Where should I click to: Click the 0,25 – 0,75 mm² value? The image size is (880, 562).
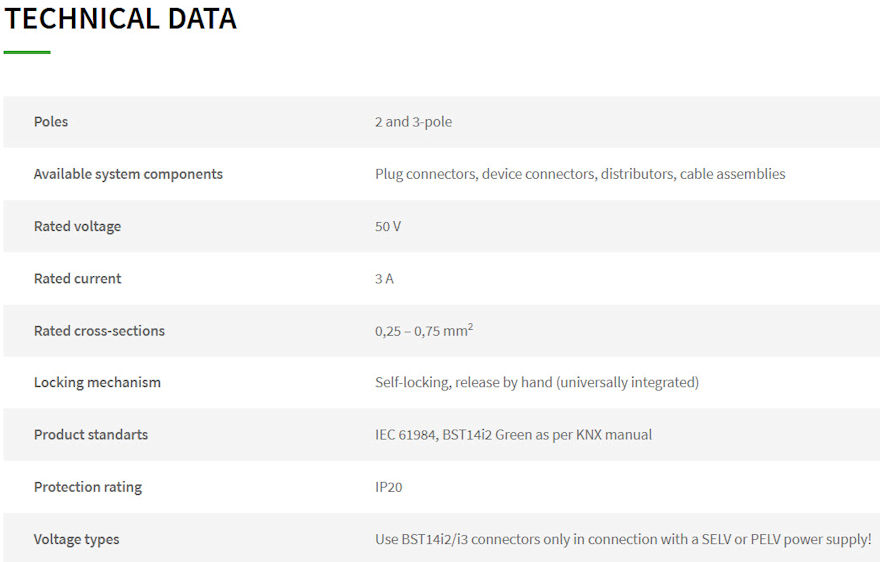click(x=423, y=331)
